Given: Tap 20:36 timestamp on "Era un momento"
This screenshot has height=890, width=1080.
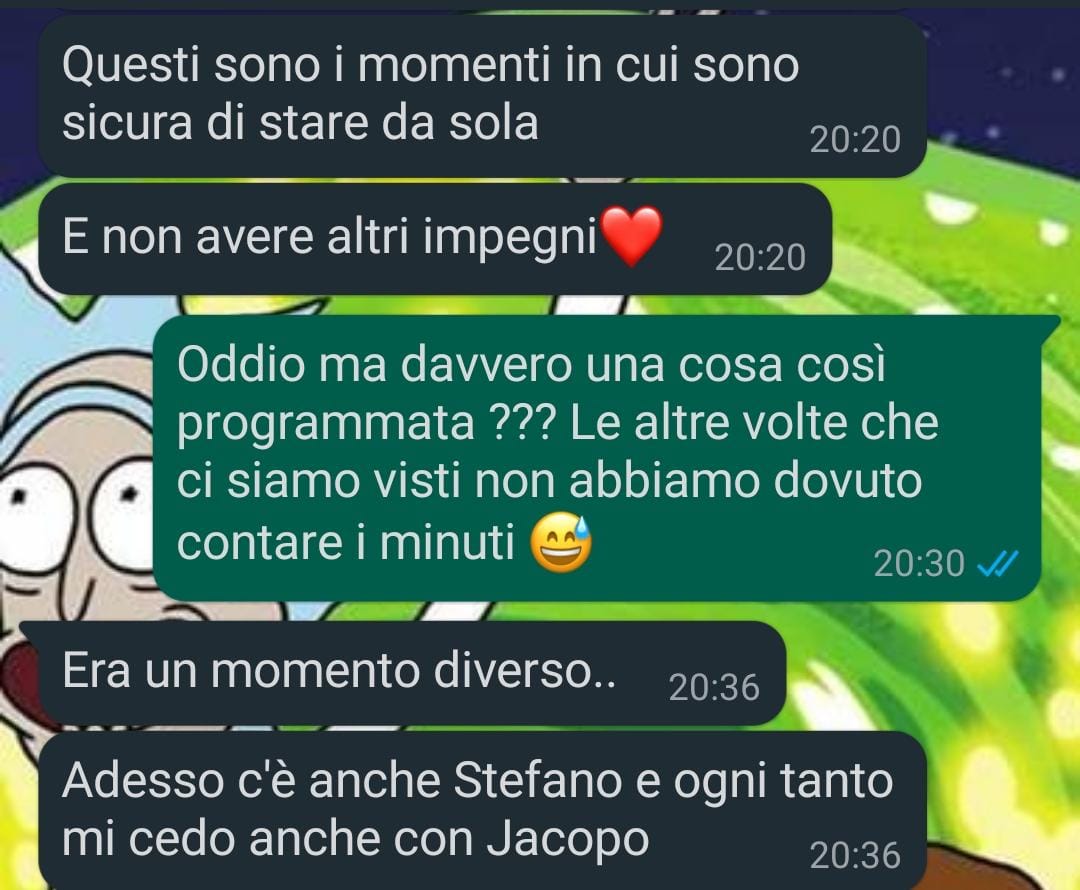Looking at the screenshot, I should pos(714,687).
